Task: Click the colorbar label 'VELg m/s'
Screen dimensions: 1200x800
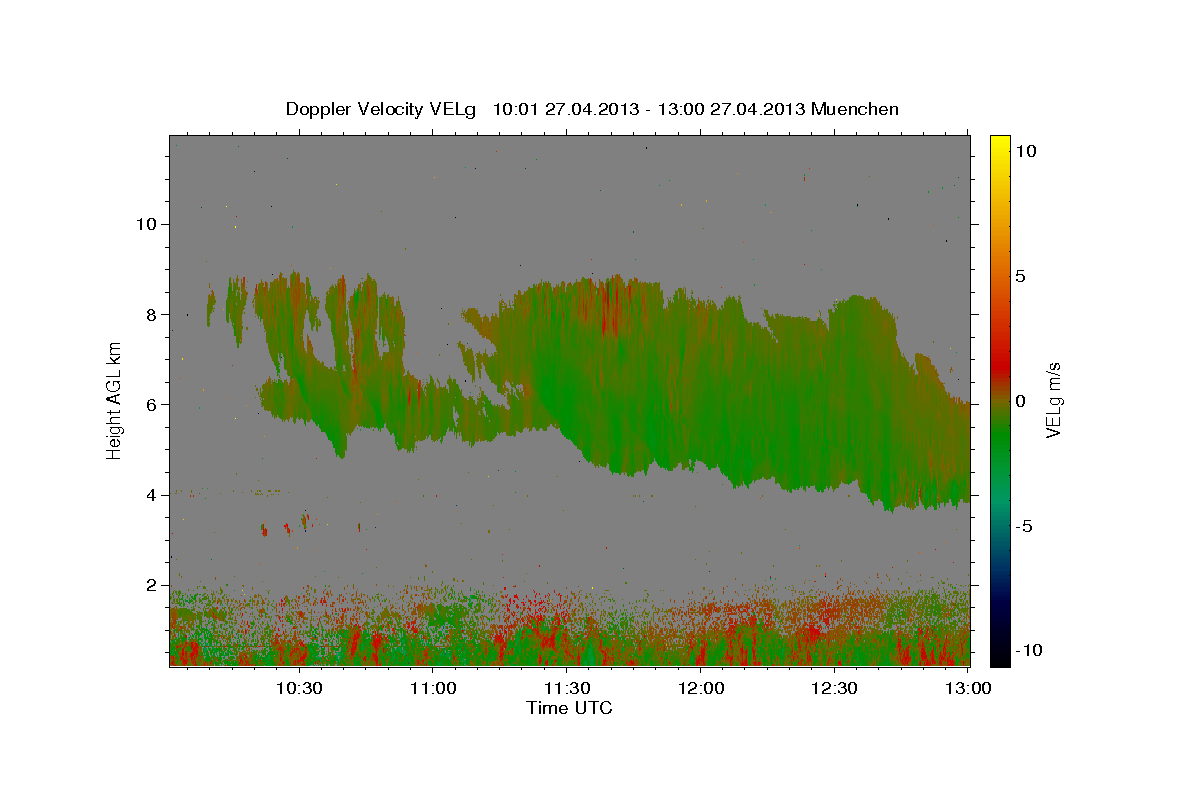Action: pyautogui.click(x=1054, y=401)
